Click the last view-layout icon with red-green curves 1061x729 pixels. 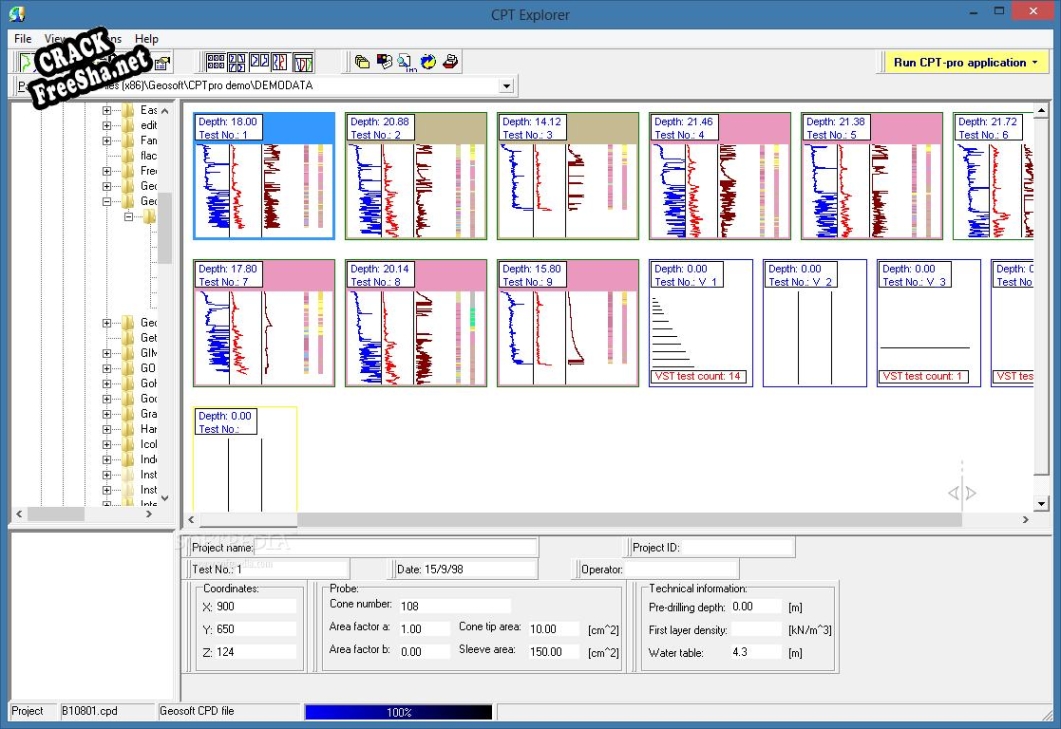point(303,62)
